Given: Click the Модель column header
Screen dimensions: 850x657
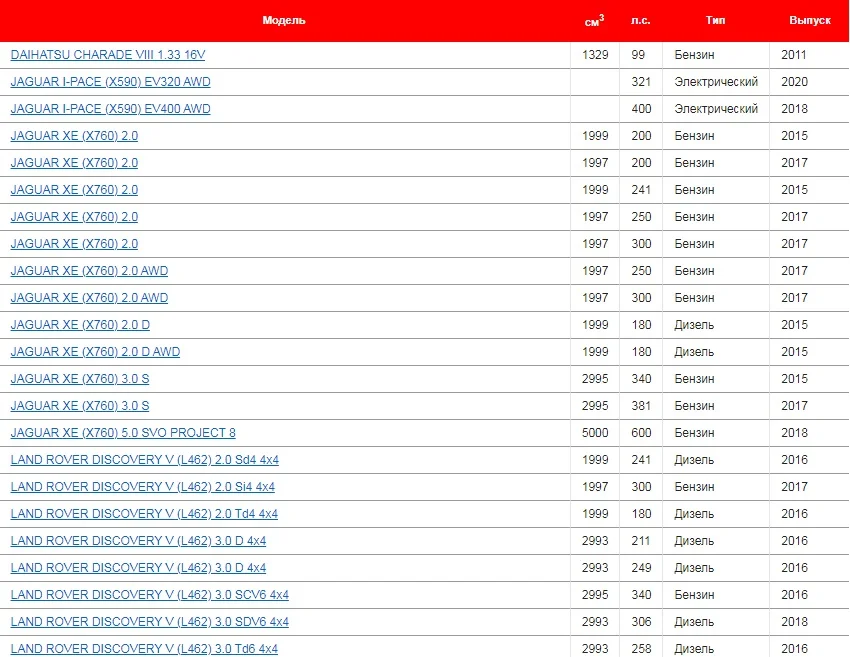Looking at the screenshot, I should tap(284, 21).
